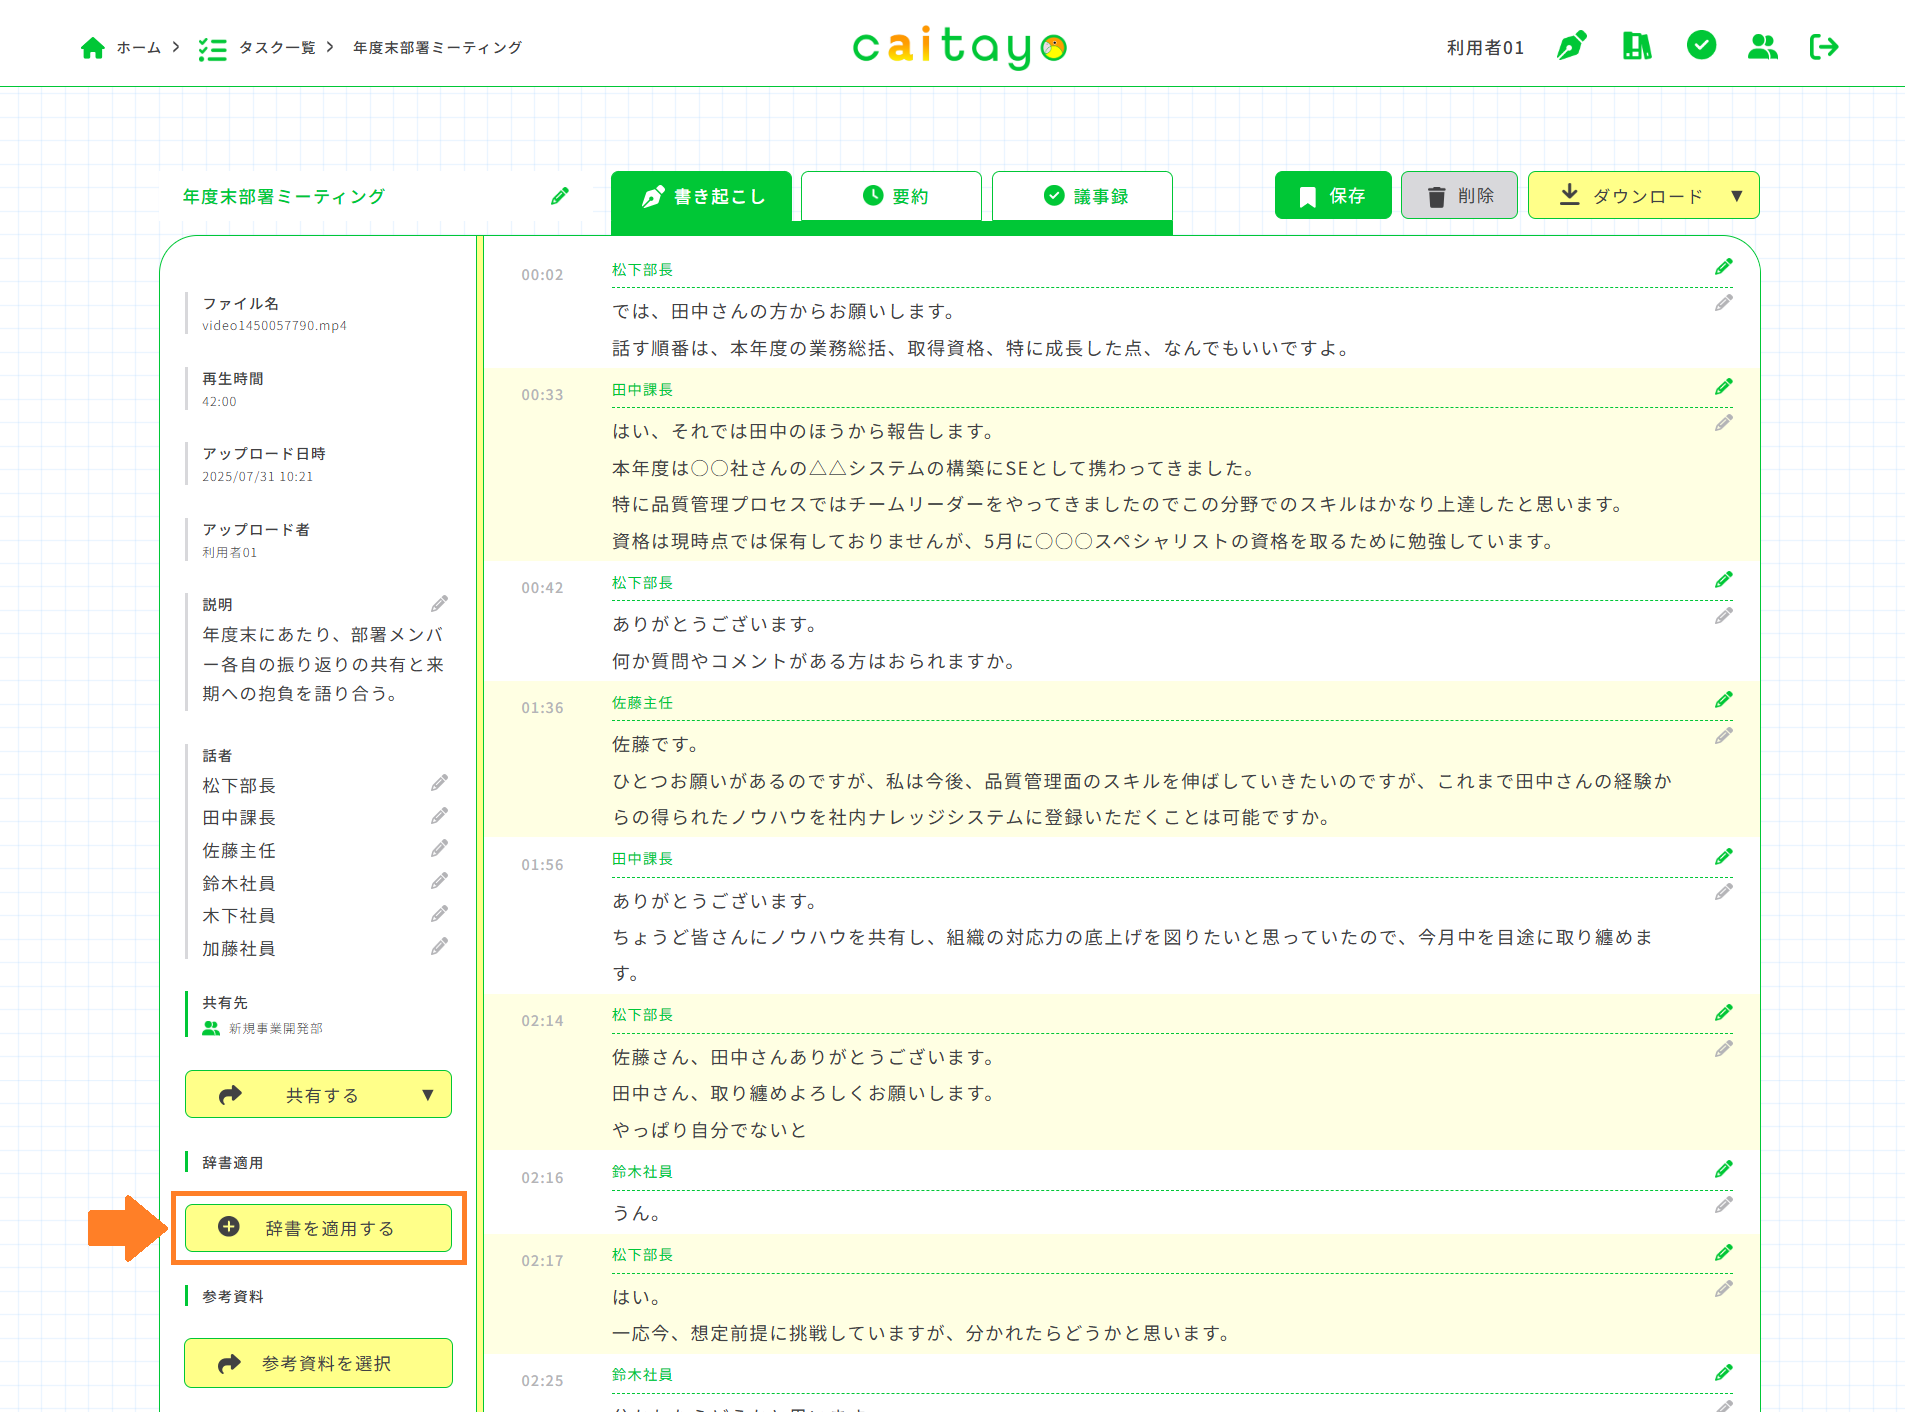The width and height of the screenshot is (1905, 1412).
Task: Open the dictionary book icon in header
Action: [x=1636, y=46]
